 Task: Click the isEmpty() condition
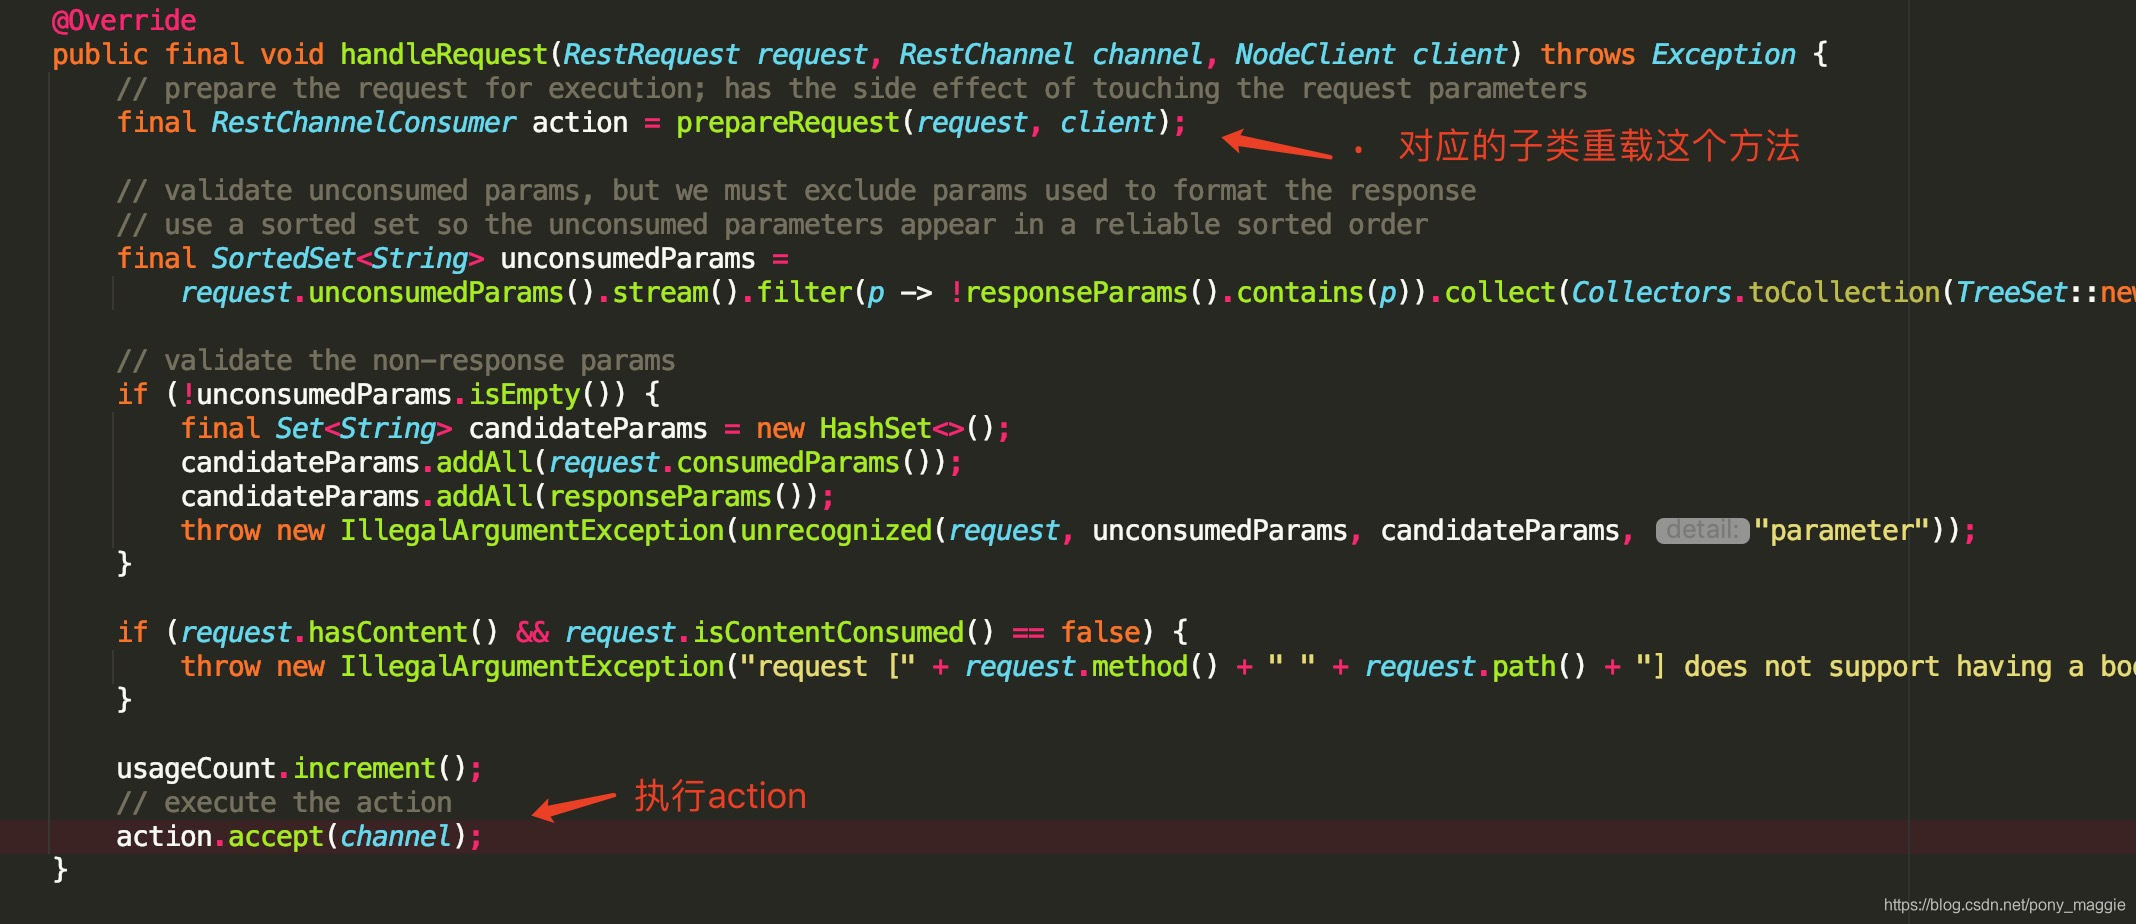[548, 394]
